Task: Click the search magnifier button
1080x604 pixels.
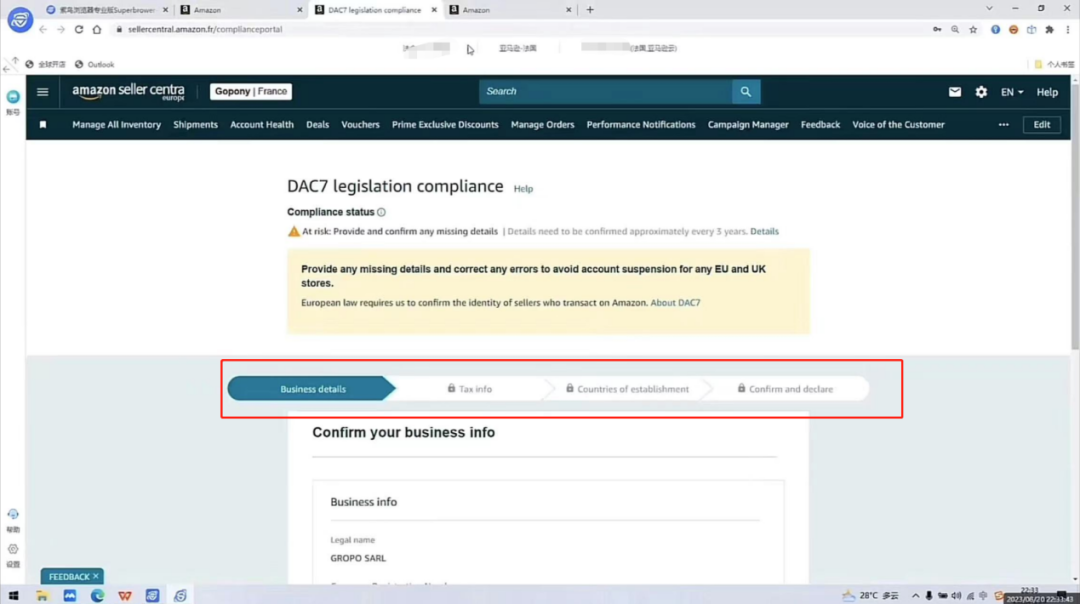Action: [746, 92]
